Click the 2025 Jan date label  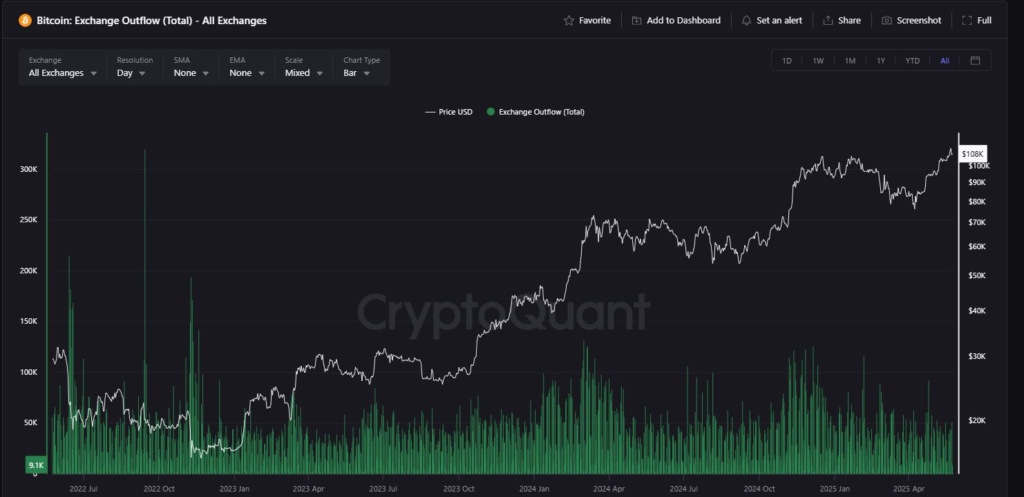tap(835, 488)
